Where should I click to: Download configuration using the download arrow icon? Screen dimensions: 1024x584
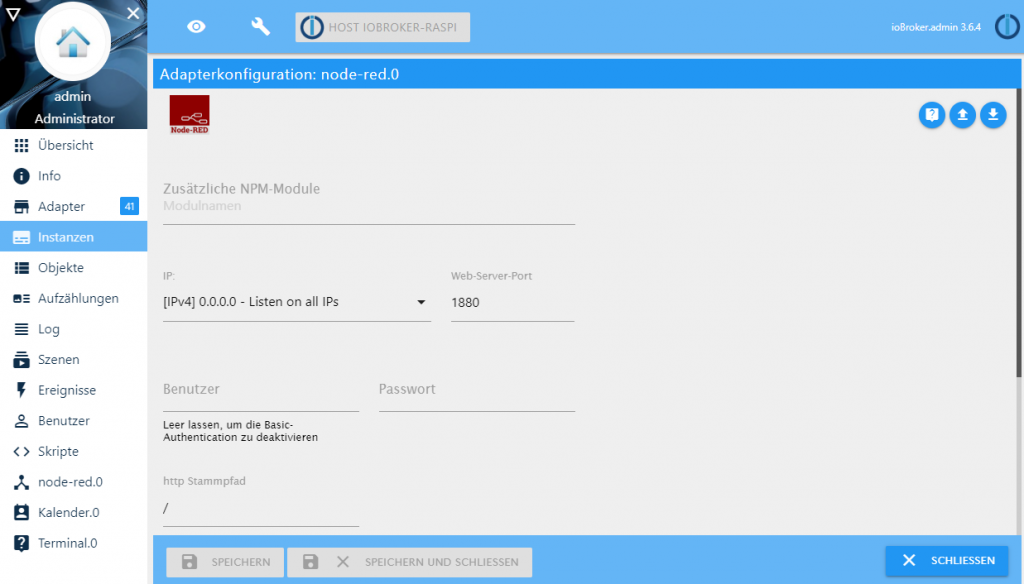click(993, 115)
